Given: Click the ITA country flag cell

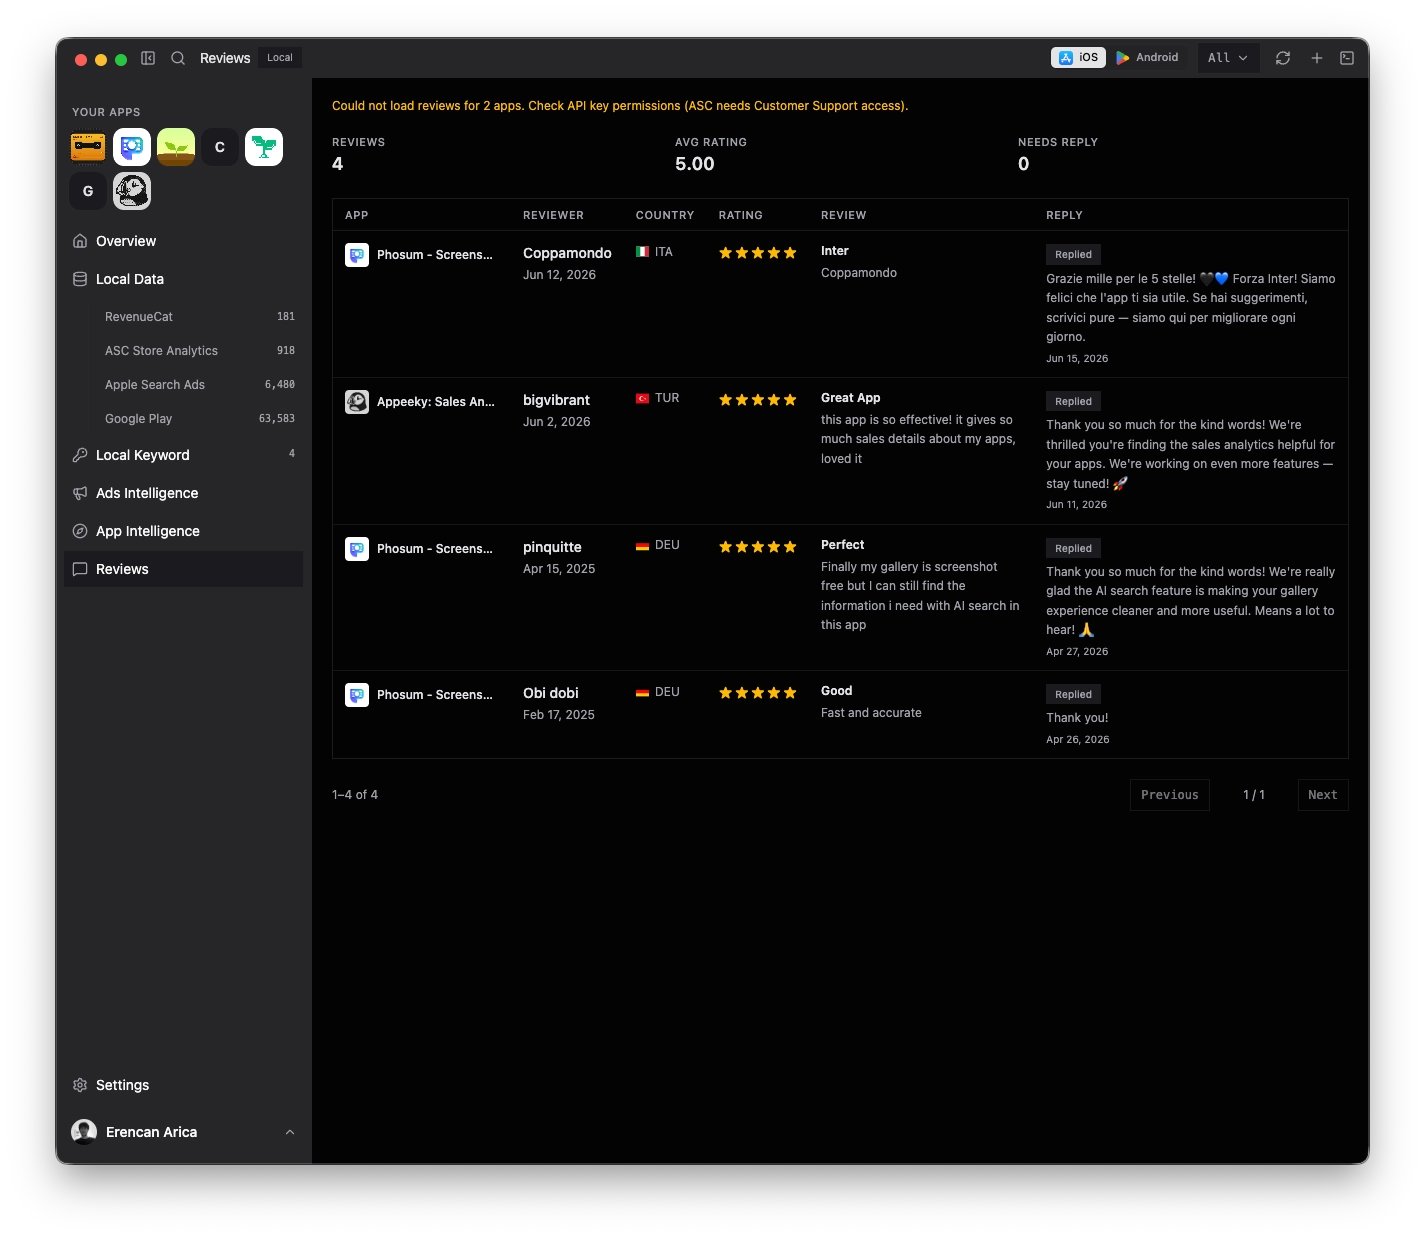Looking at the screenshot, I should (x=654, y=252).
